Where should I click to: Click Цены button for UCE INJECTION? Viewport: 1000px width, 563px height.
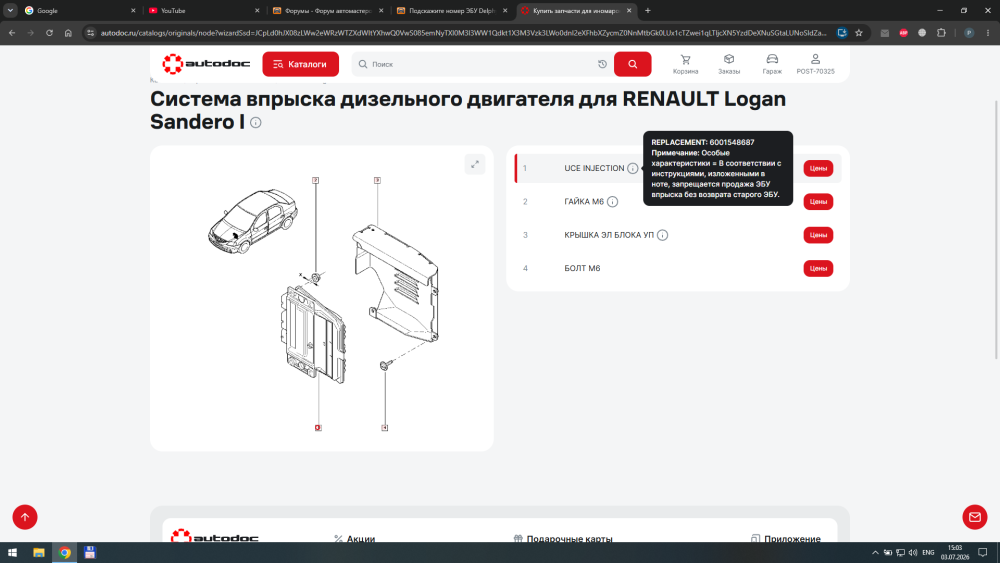(818, 168)
